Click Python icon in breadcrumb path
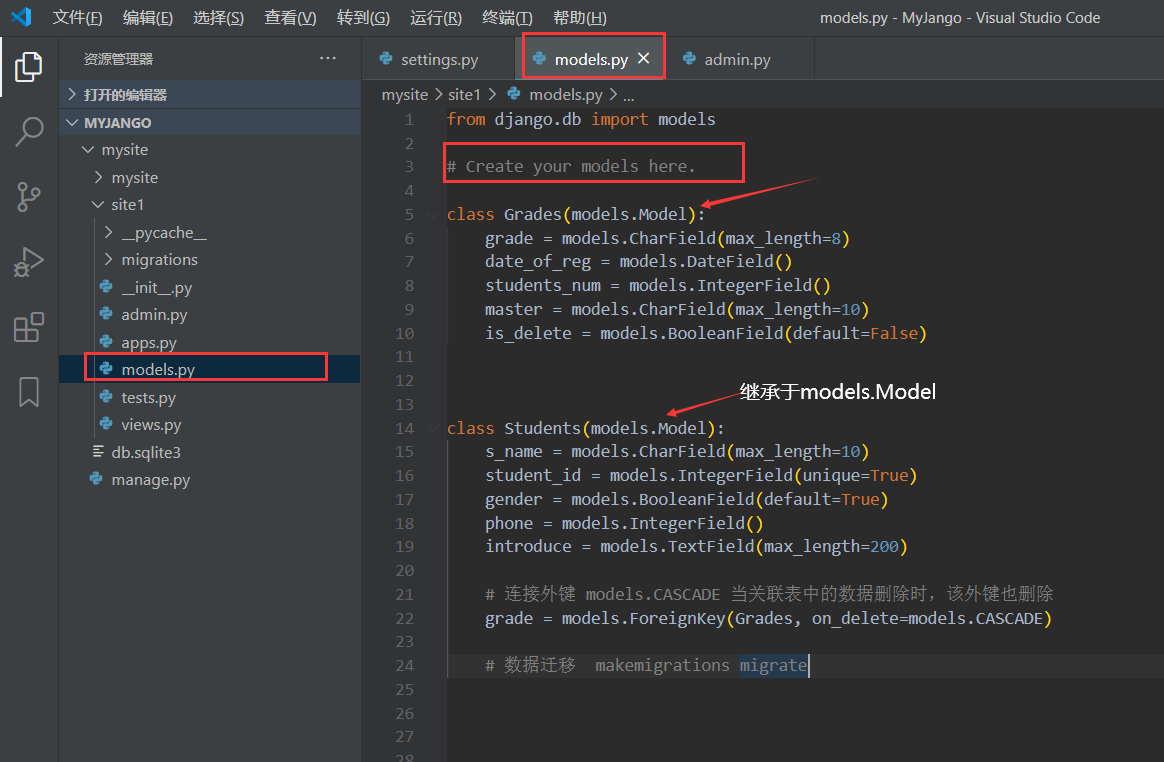Screen dimensions: 1164x762 [x=514, y=94]
